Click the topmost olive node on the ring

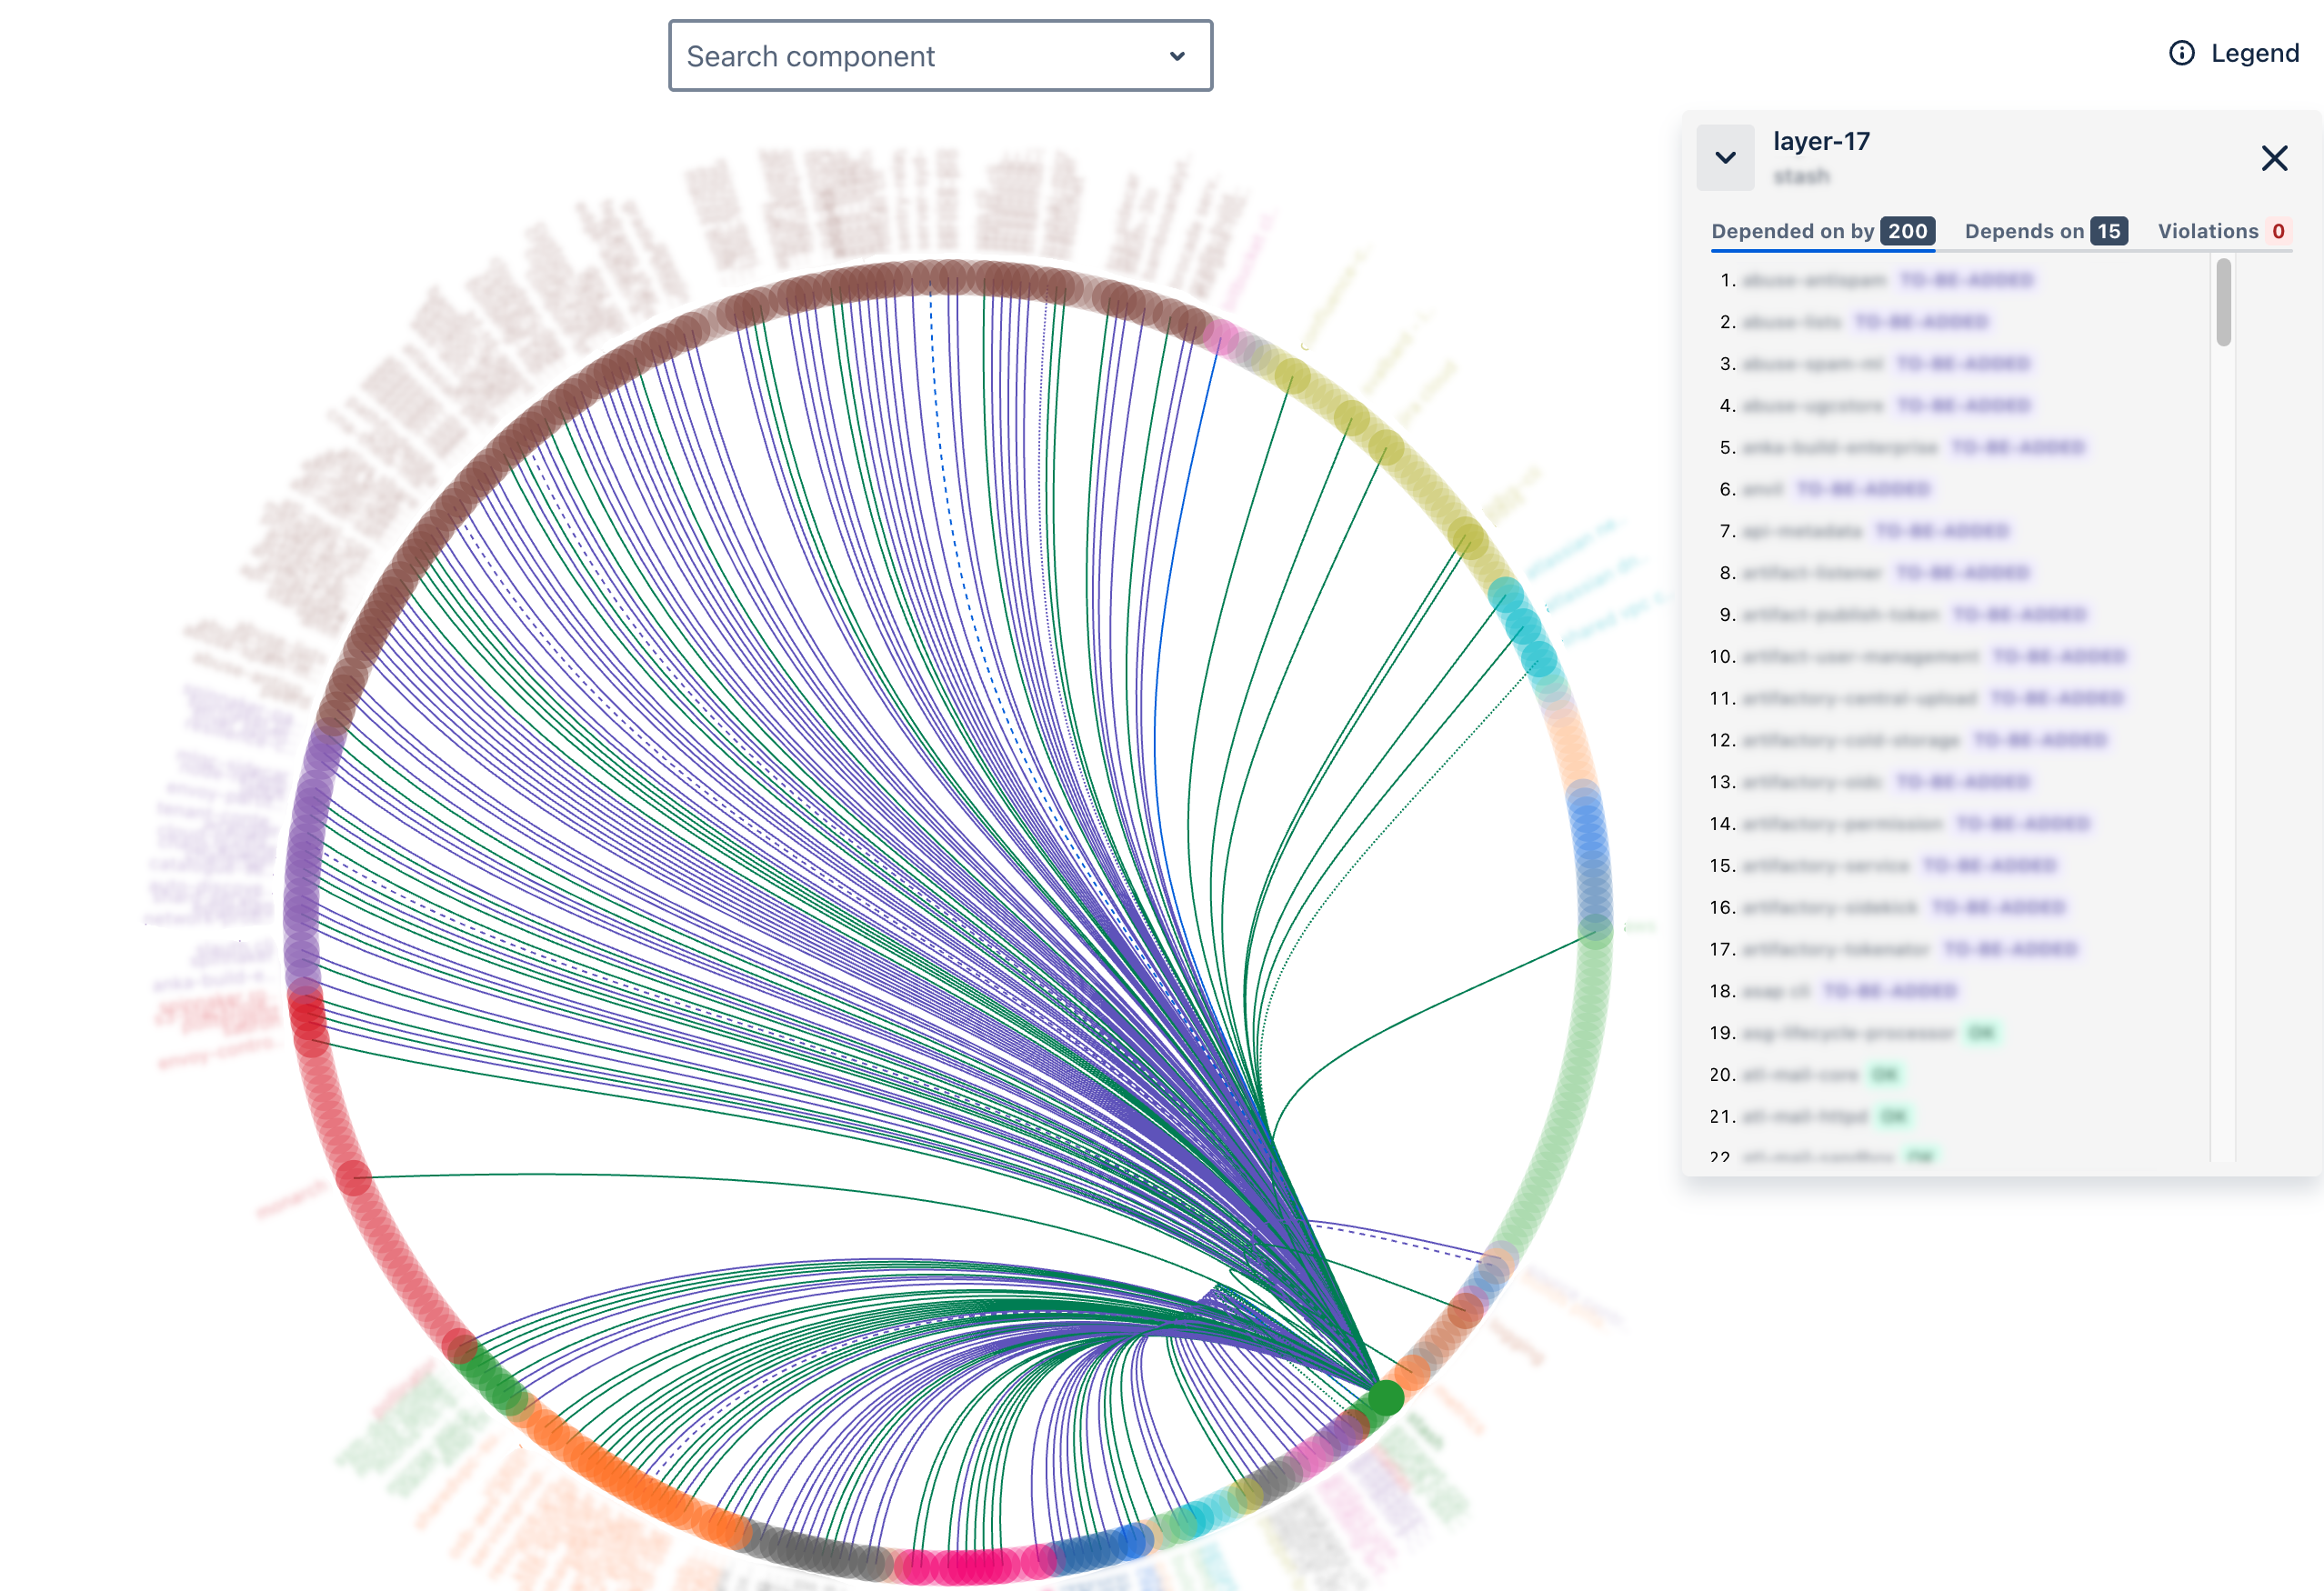tap(1292, 376)
